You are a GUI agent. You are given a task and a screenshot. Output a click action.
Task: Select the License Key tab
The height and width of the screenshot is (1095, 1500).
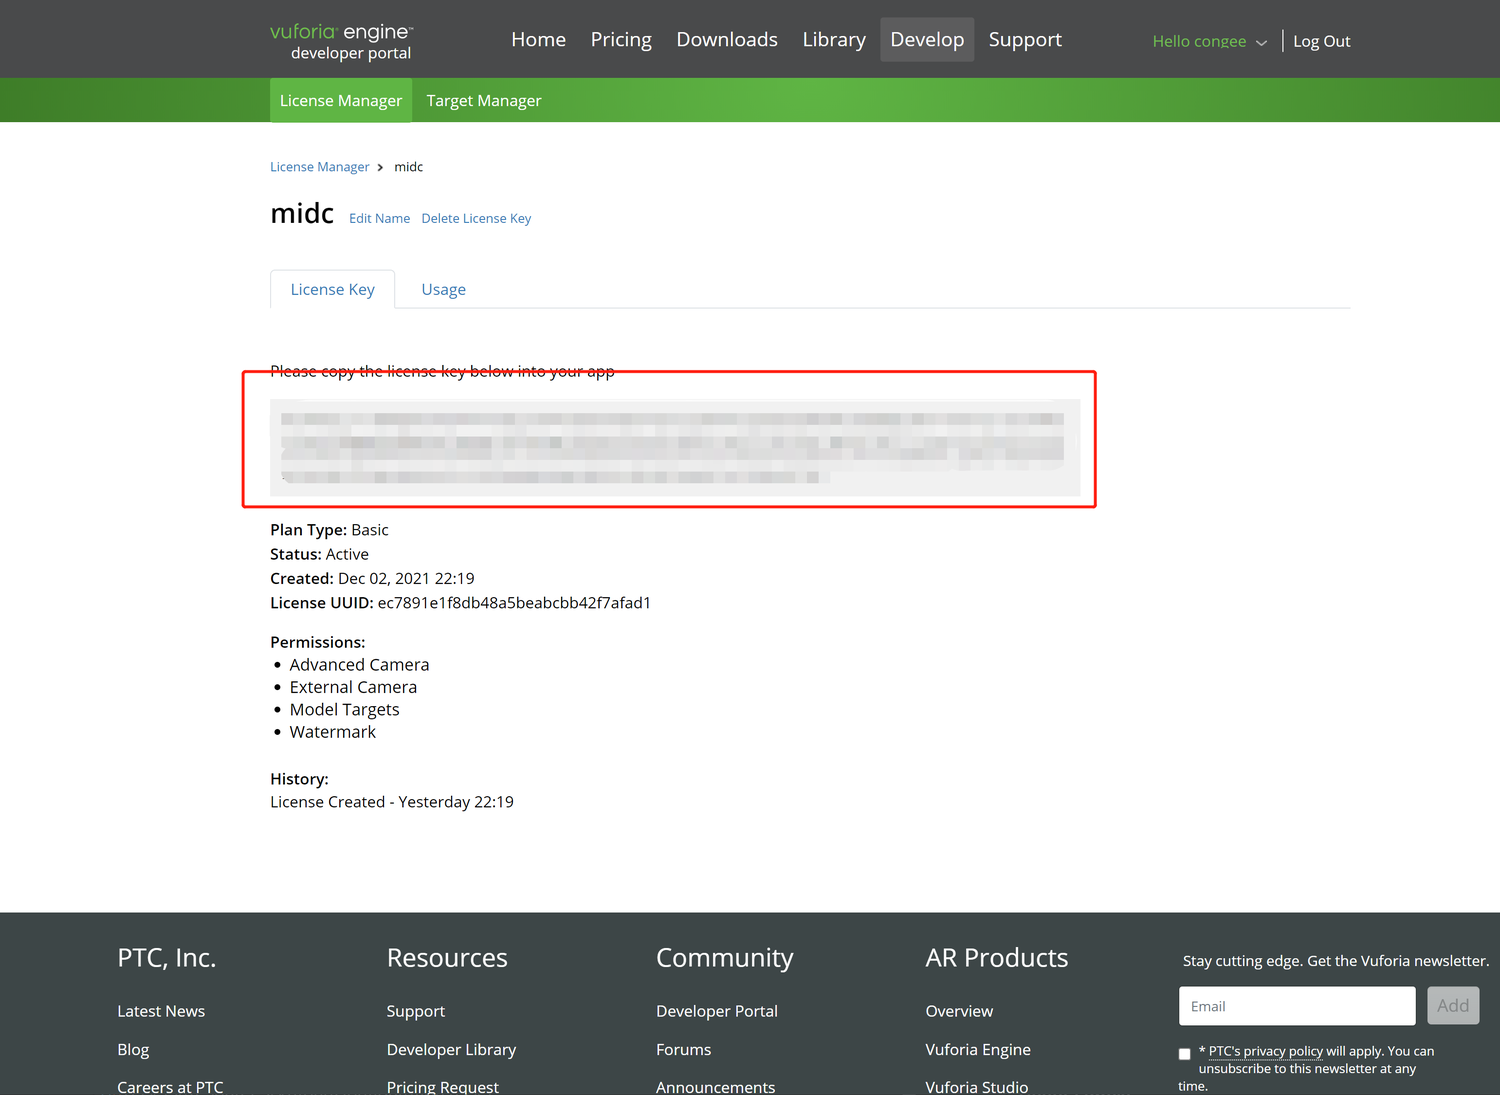pos(332,289)
